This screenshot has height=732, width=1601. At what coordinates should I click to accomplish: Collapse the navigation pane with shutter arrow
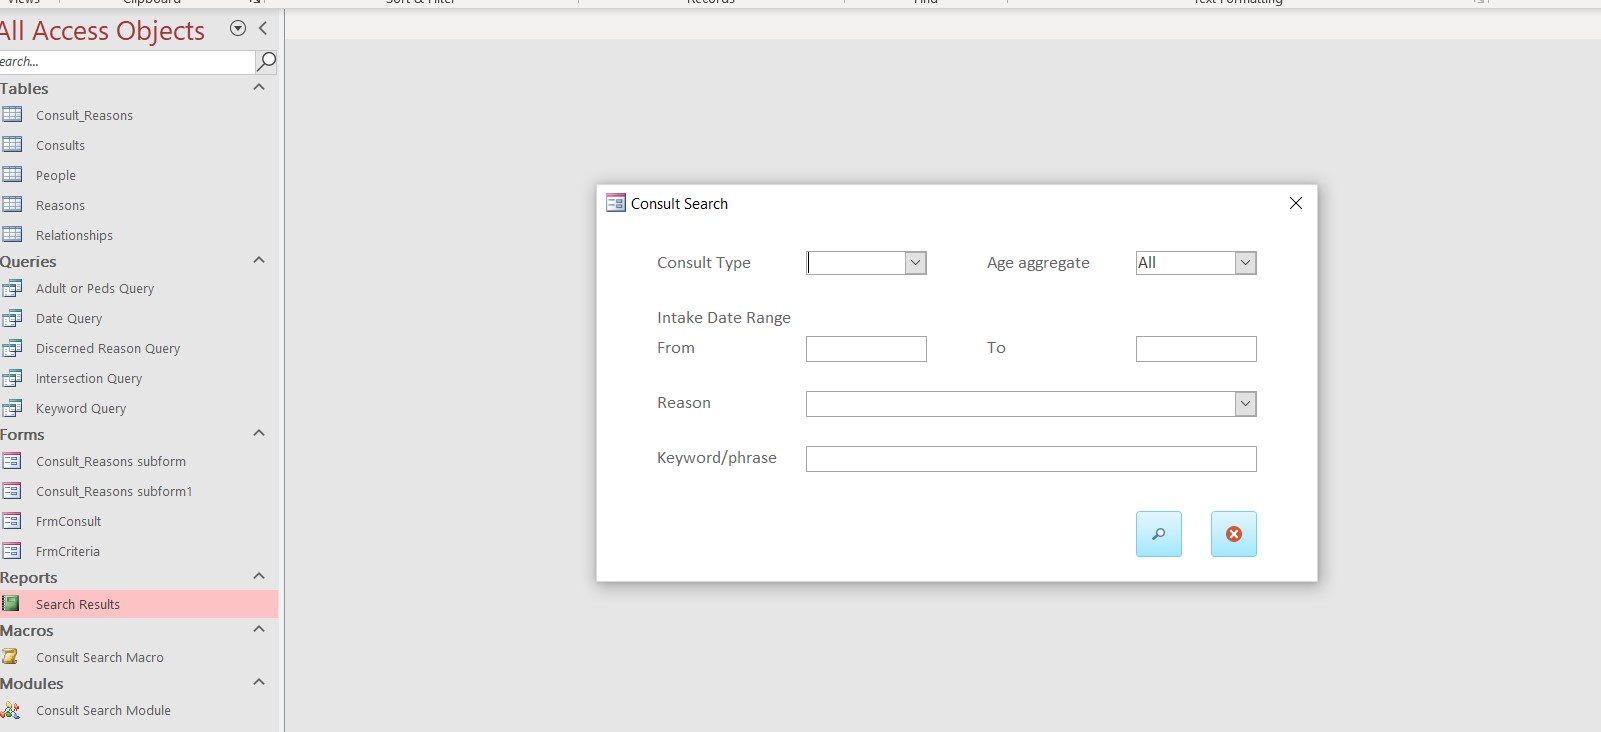[x=263, y=28]
